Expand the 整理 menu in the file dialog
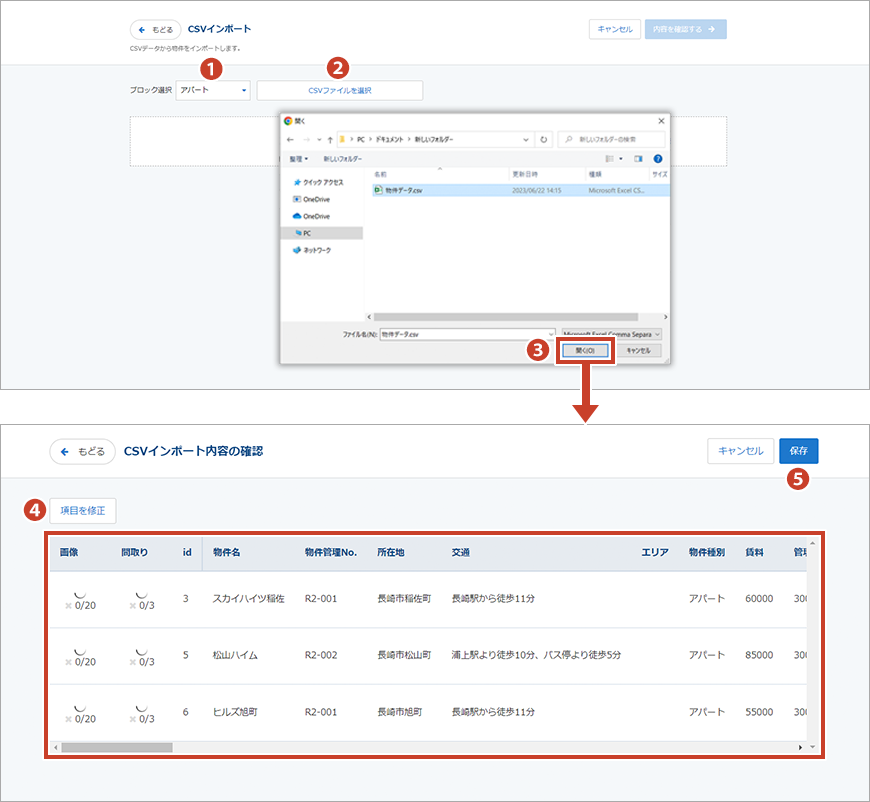The width and height of the screenshot is (870, 802). (296, 159)
